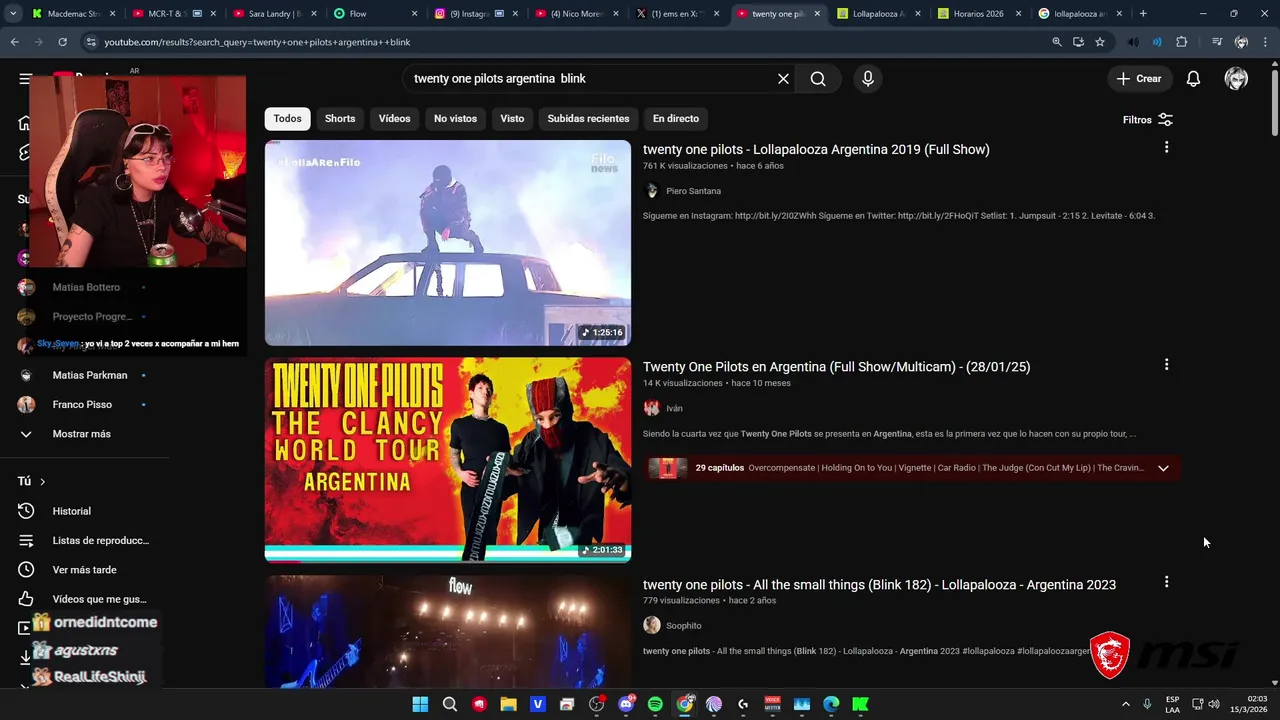Viewport: 1280px width, 720px height.
Task: Bookmark this page with the star
Action: click(x=1100, y=42)
